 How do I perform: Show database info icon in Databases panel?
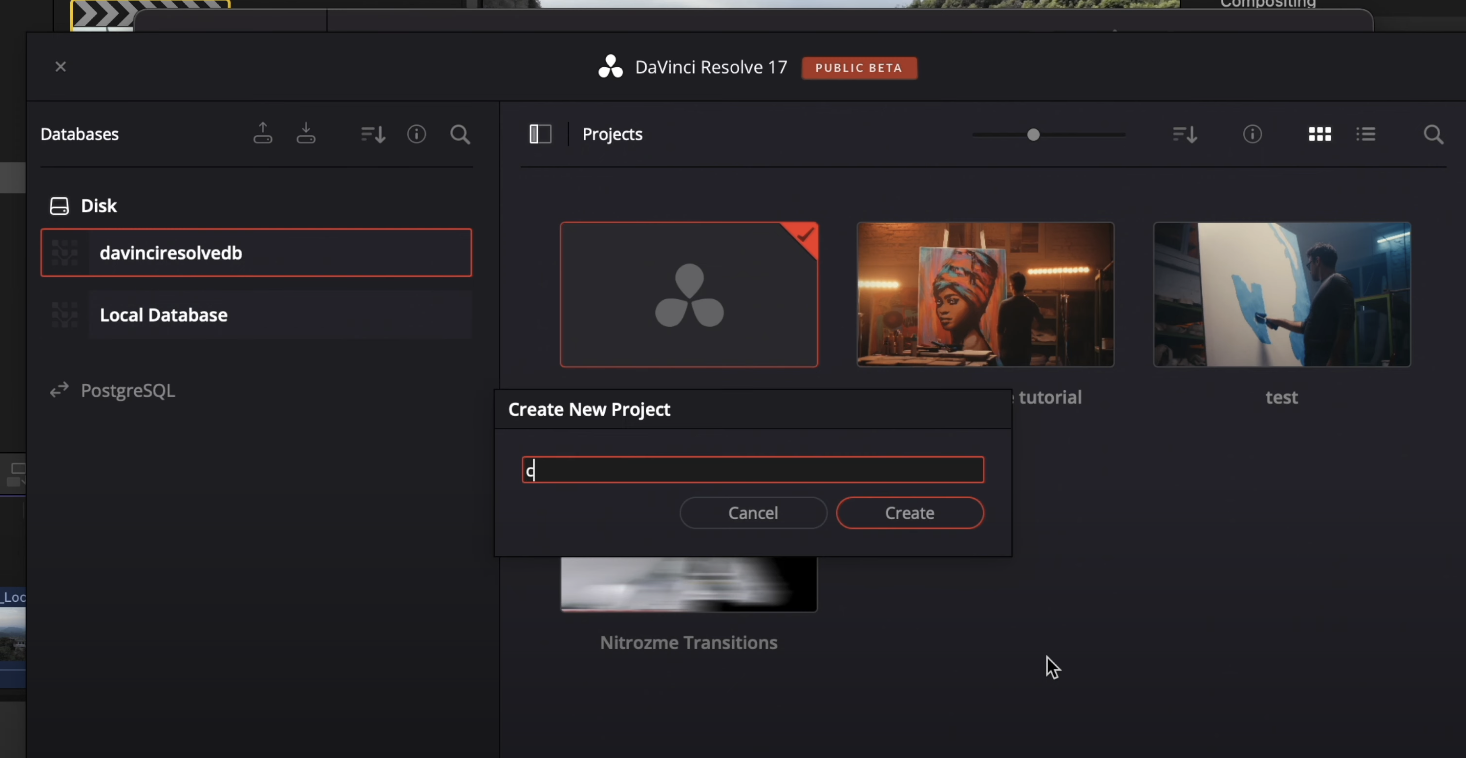coord(417,134)
